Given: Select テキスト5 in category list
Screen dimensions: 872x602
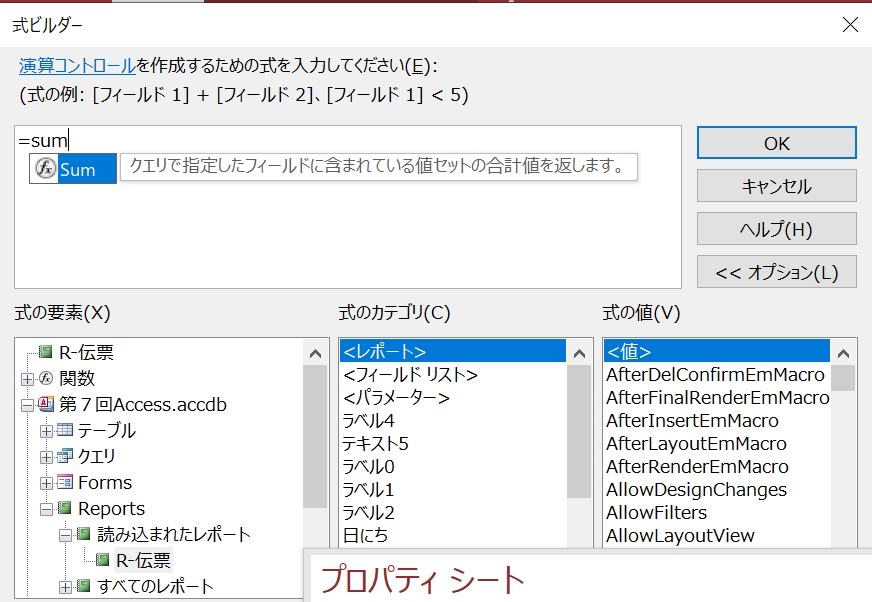Looking at the screenshot, I should pyautogui.click(x=453, y=443).
